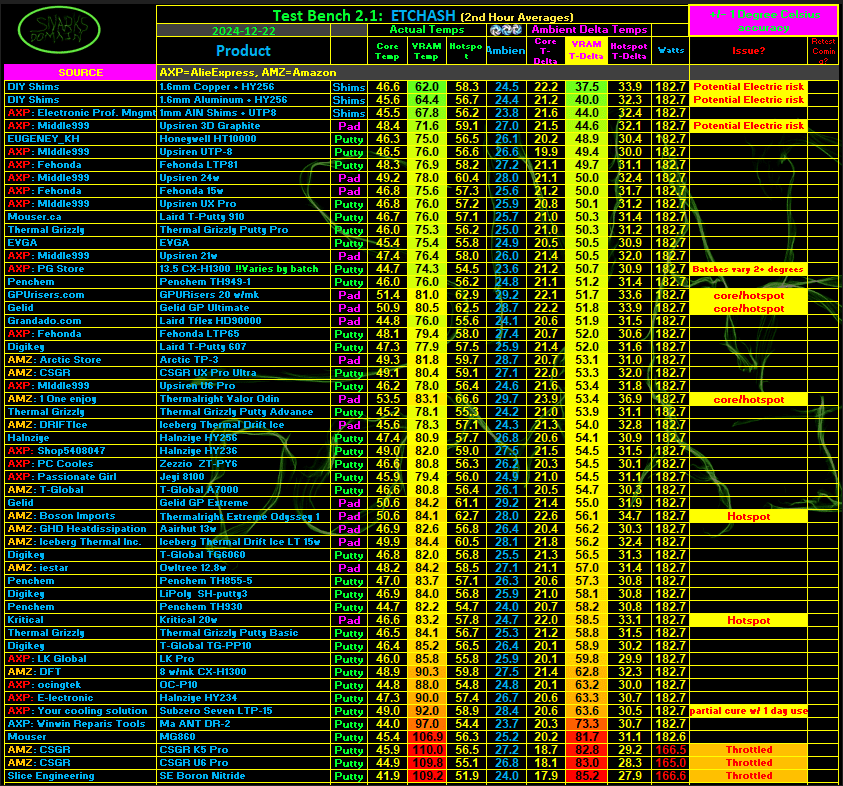Select the Laird Tflex HD90000 product cell
Image resolution: width=843 pixels, height=786 pixels.
(244, 321)
